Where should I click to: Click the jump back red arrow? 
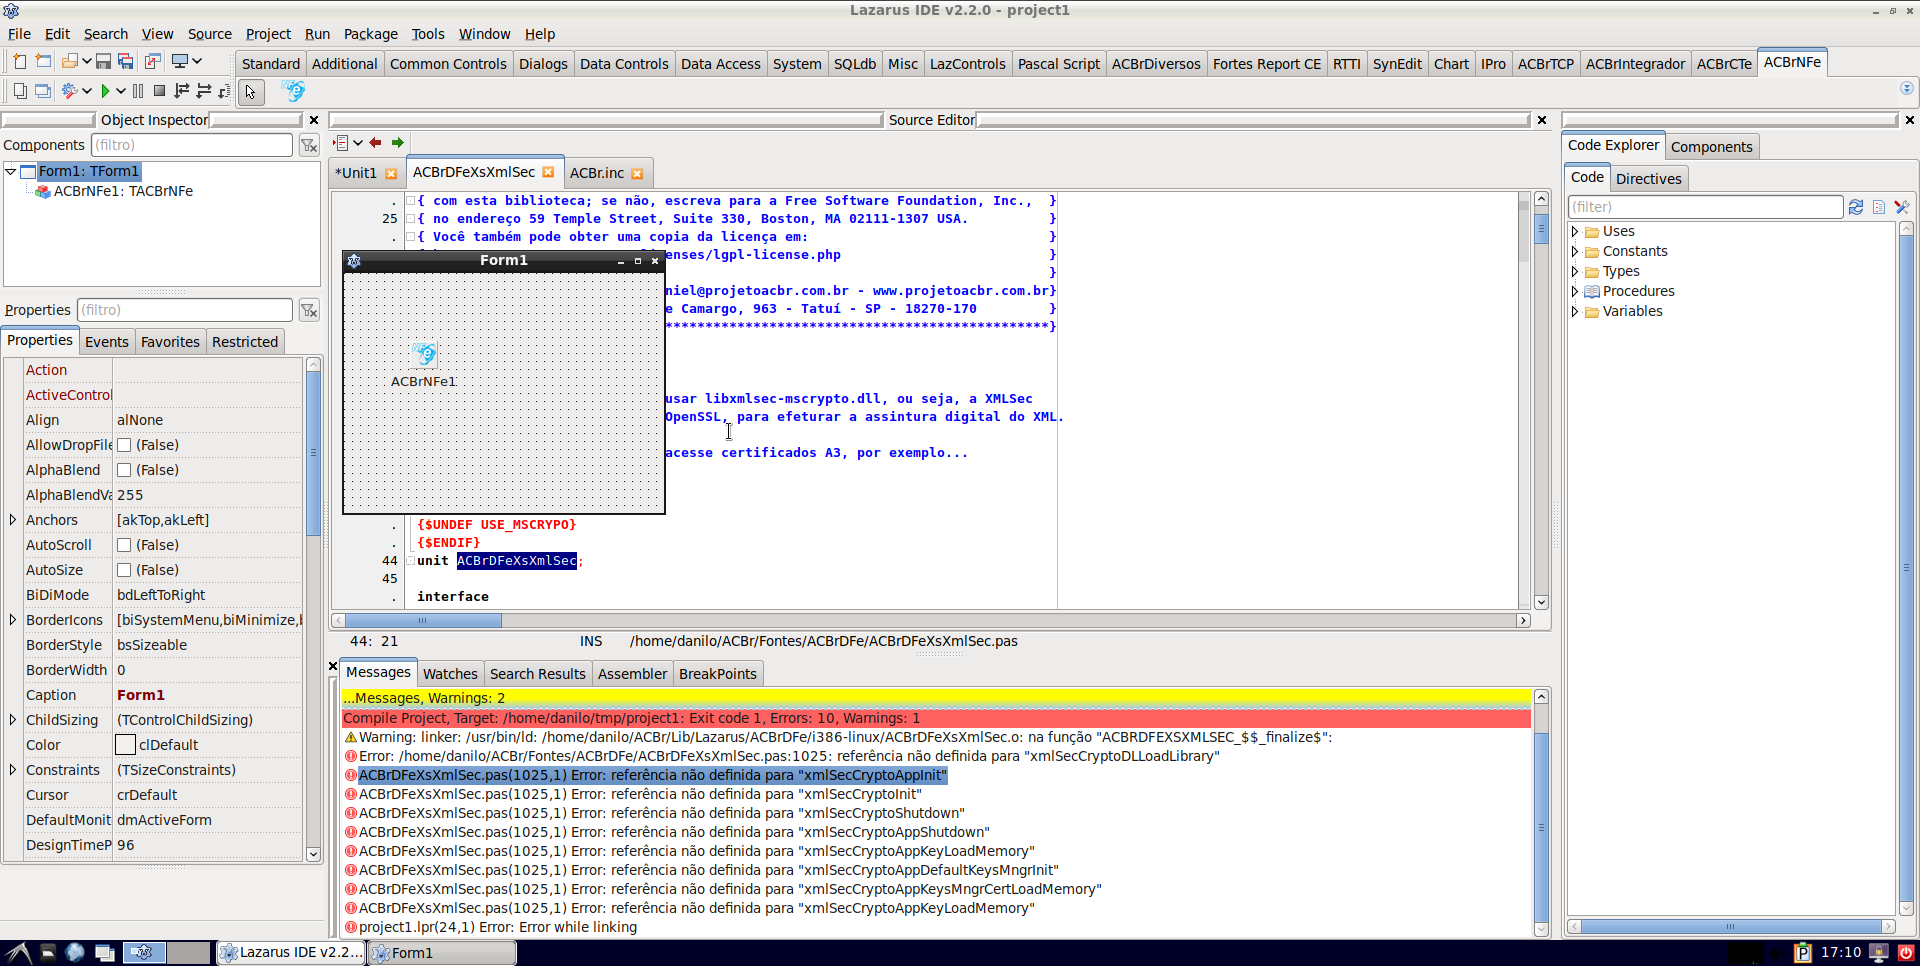[x=375, y=143]
